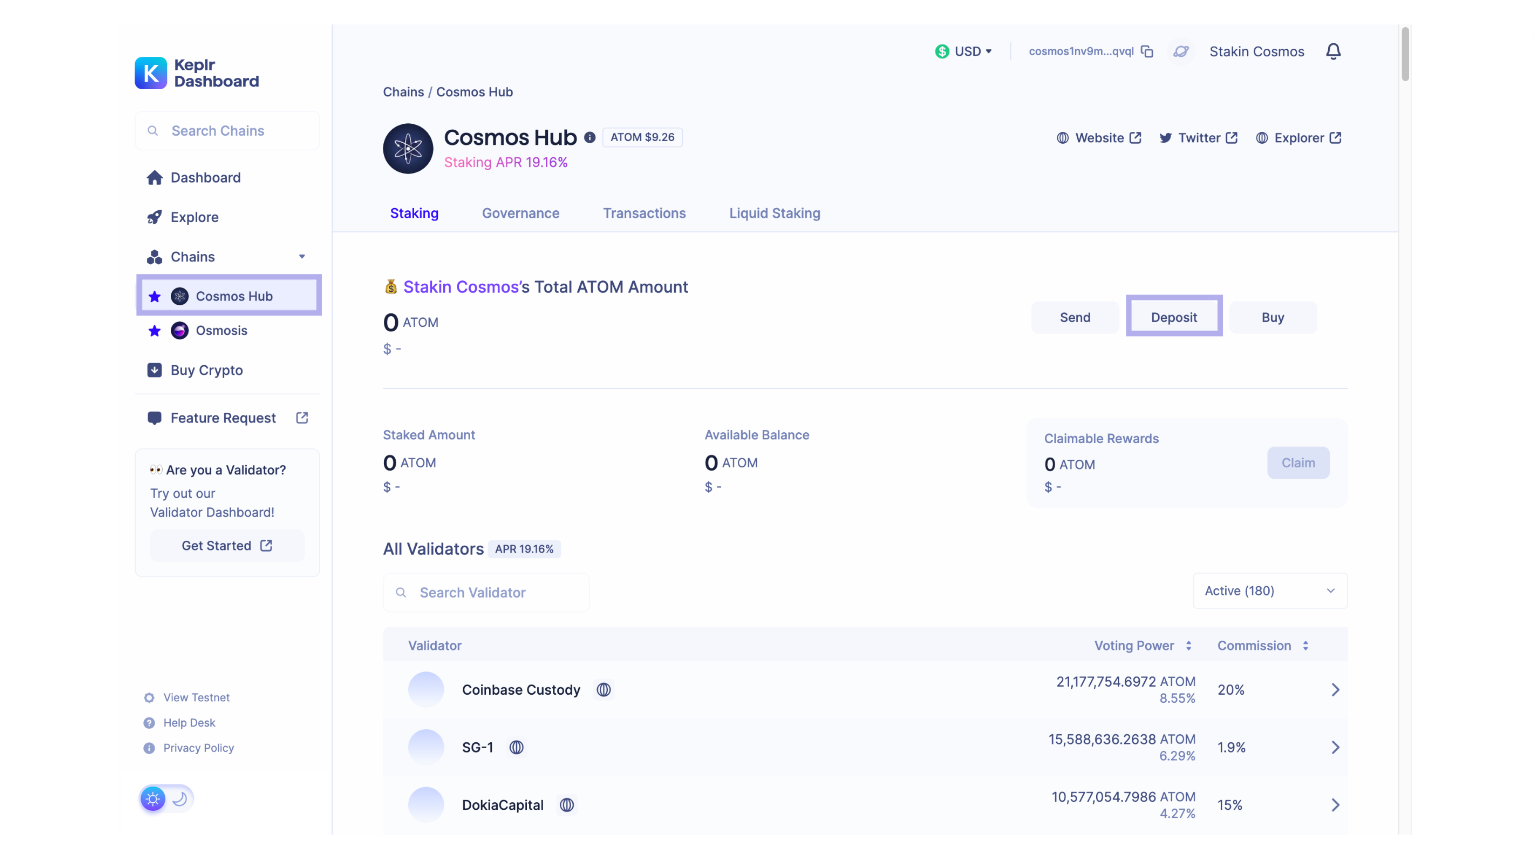Collapse the Chains menu arrow
Image resolution: width=1534 pixels, height=860 pixels.
point(302,257)
